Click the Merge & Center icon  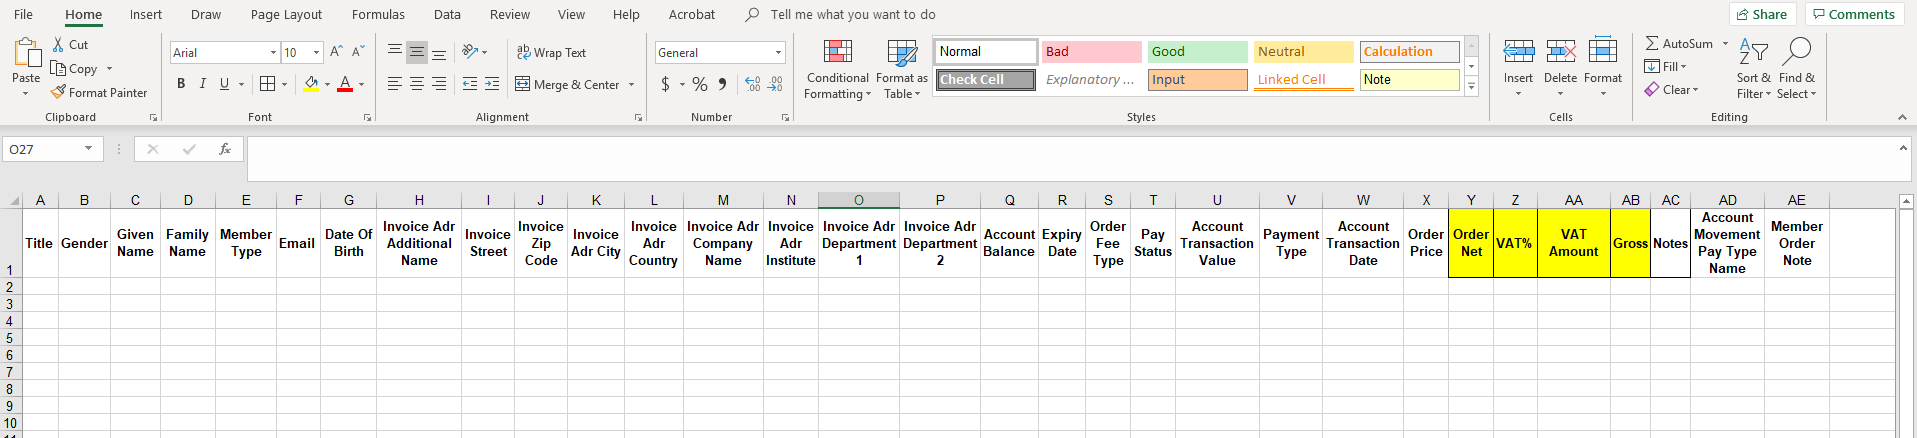click(523, 84)
